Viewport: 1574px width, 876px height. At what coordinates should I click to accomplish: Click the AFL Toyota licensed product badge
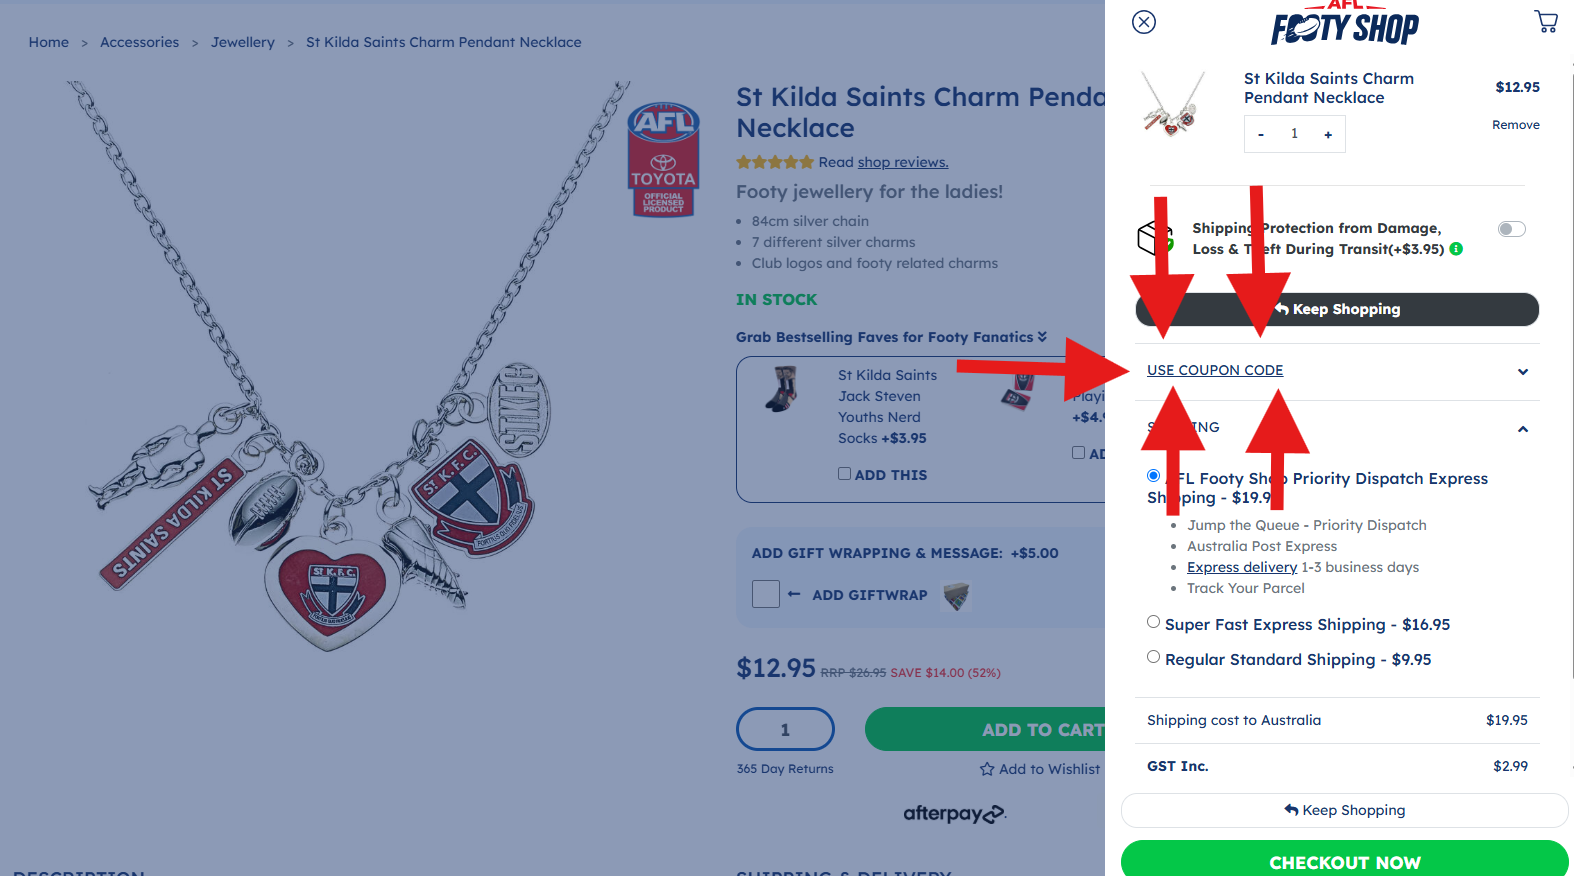pyautogui.click(x=663, y=159)
